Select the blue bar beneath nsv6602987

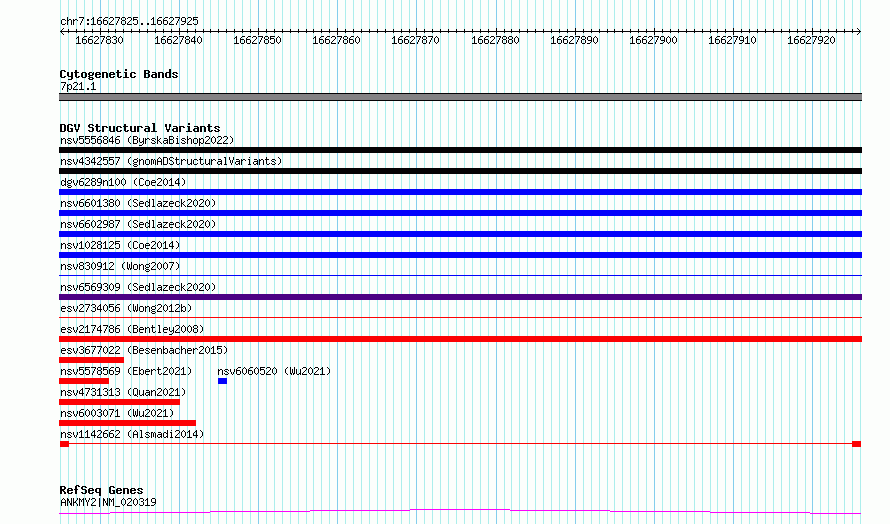pos(460,234)
